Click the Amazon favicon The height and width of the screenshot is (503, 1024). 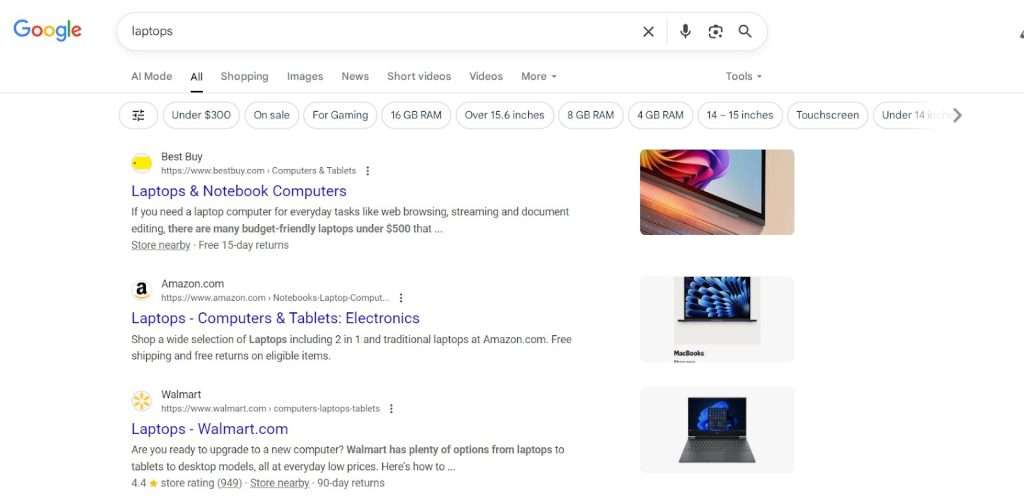click(142, 290)
